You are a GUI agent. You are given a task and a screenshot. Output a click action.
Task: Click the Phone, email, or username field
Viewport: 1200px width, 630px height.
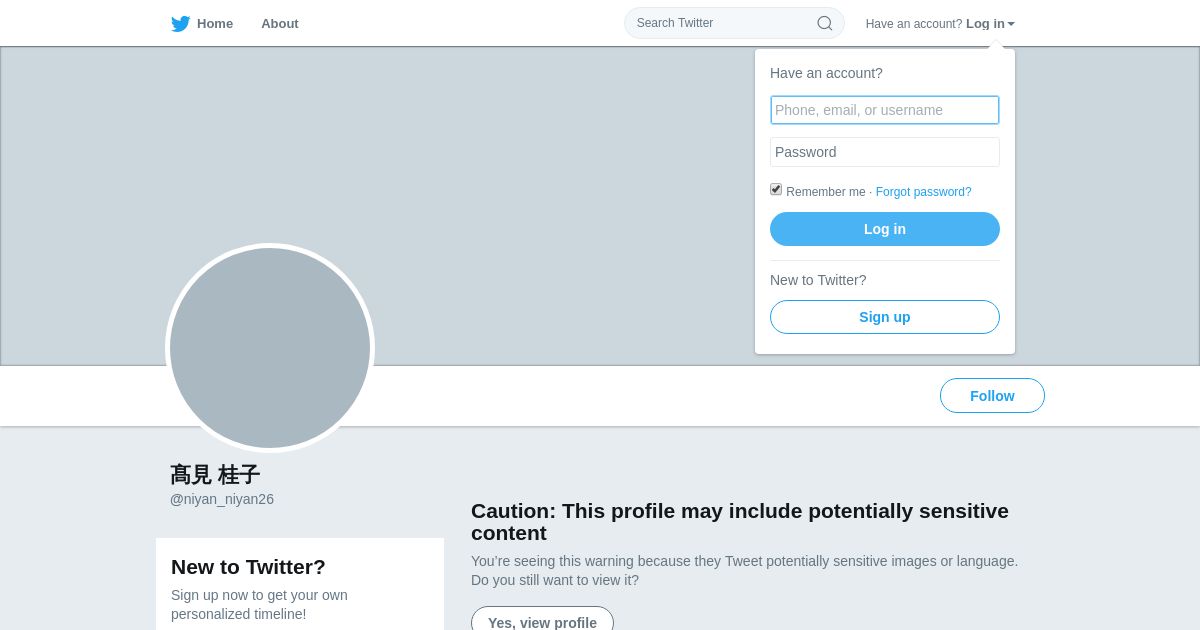(x=885, y=110)
